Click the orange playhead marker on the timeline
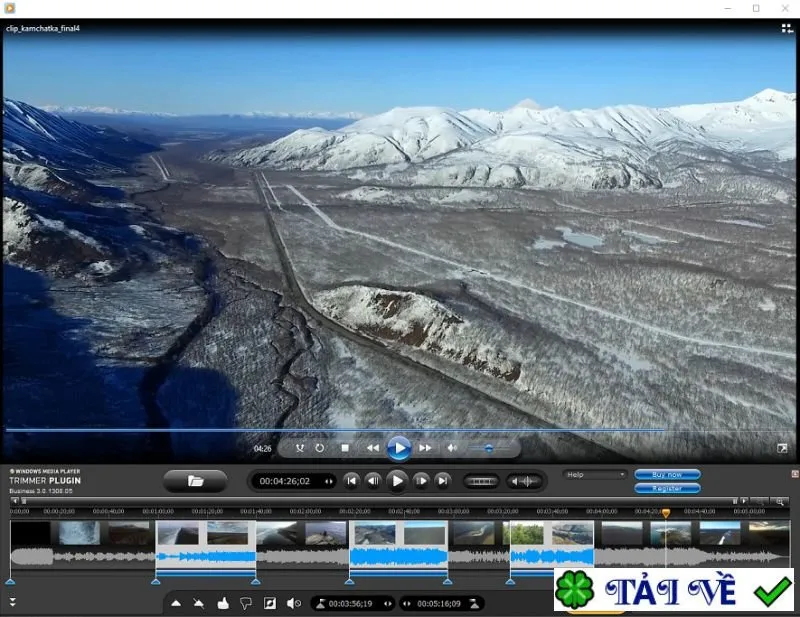This screenshot has height=617, width=800. (666, 513)
